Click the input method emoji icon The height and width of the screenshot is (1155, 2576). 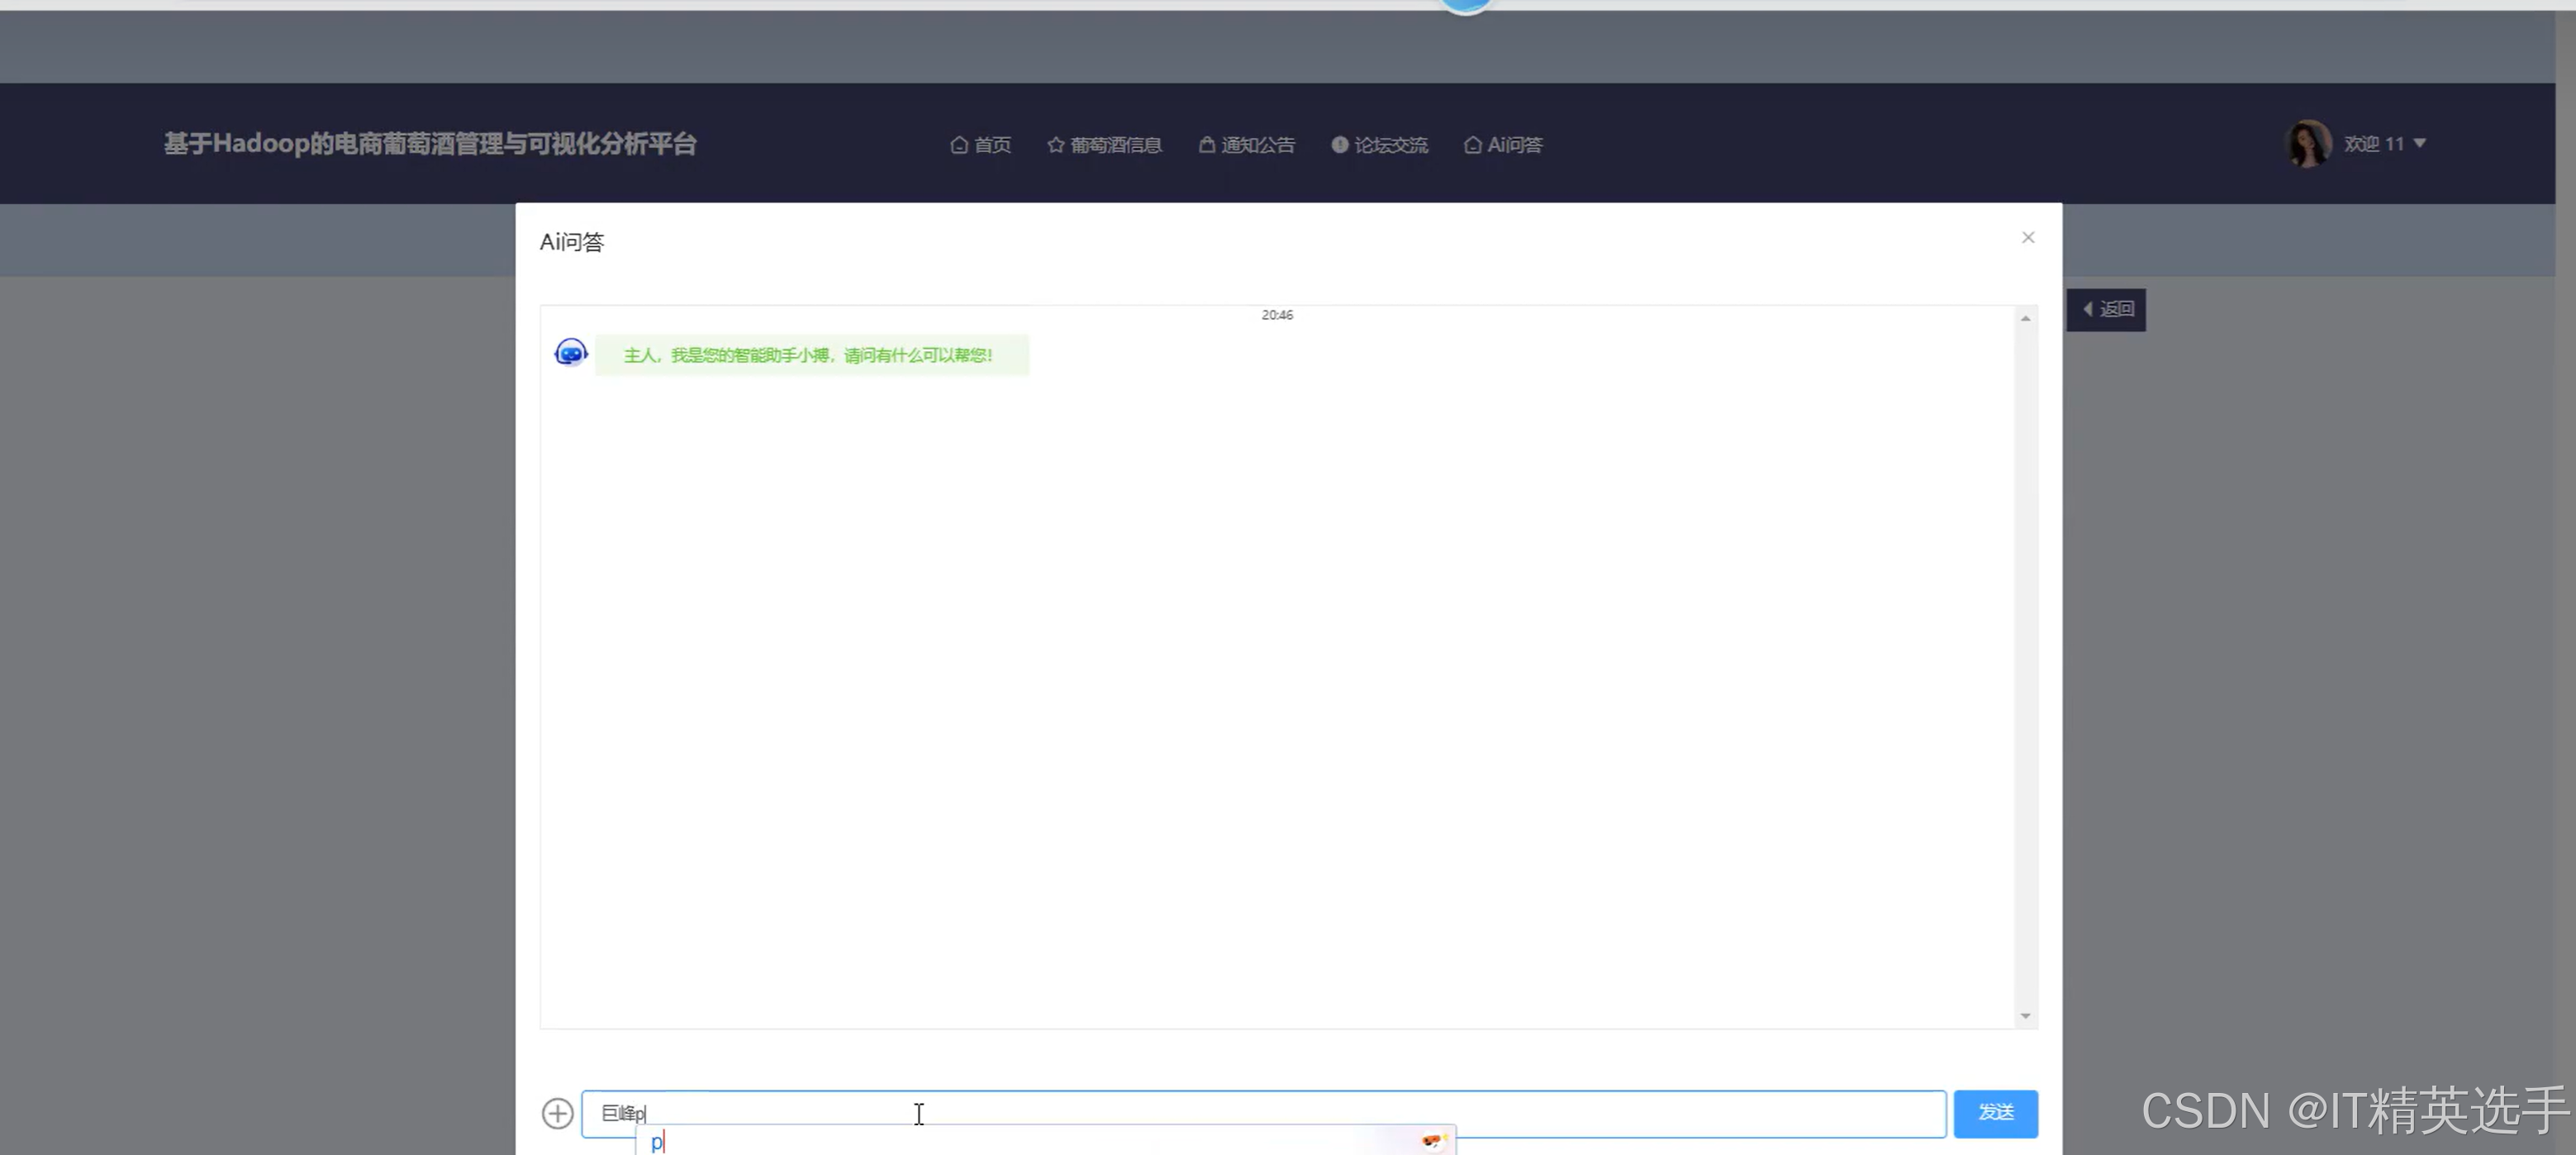pos(1434,1140)
